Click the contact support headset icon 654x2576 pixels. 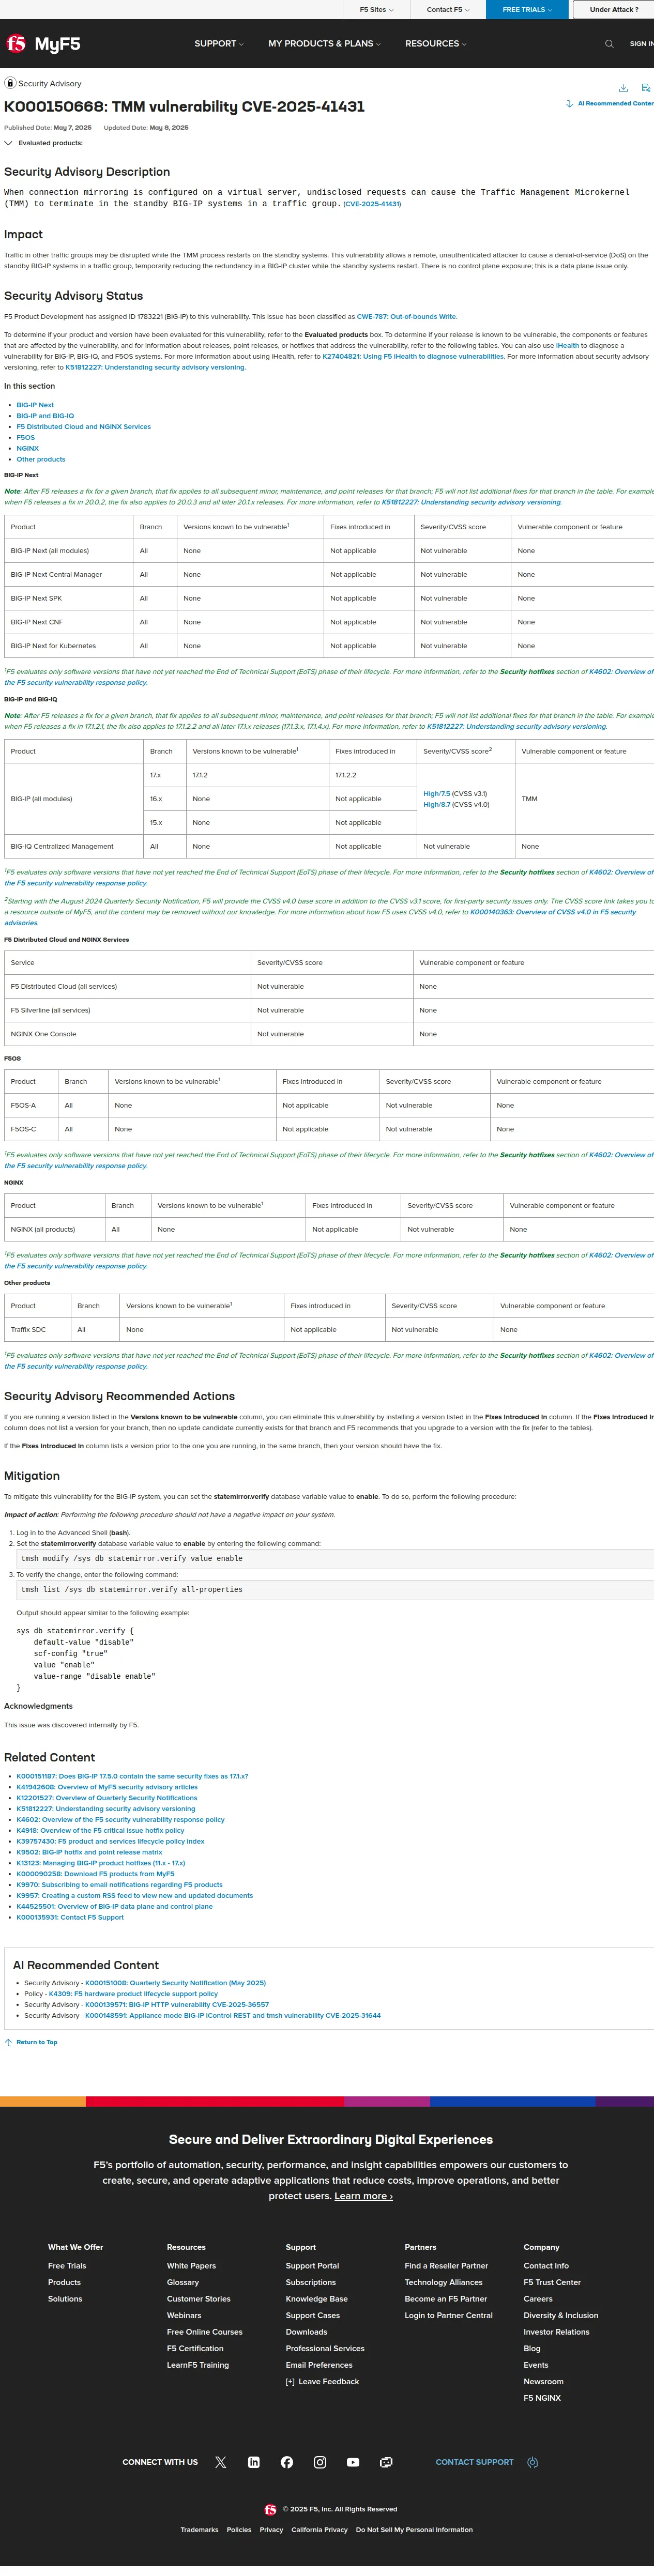point(532,2462)
